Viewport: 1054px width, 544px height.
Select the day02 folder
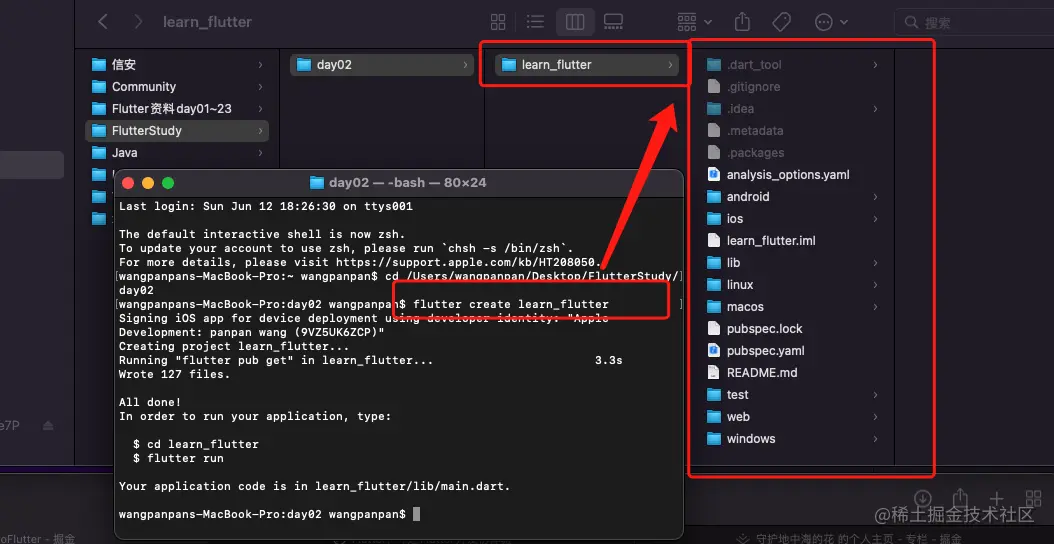(382, 65)
